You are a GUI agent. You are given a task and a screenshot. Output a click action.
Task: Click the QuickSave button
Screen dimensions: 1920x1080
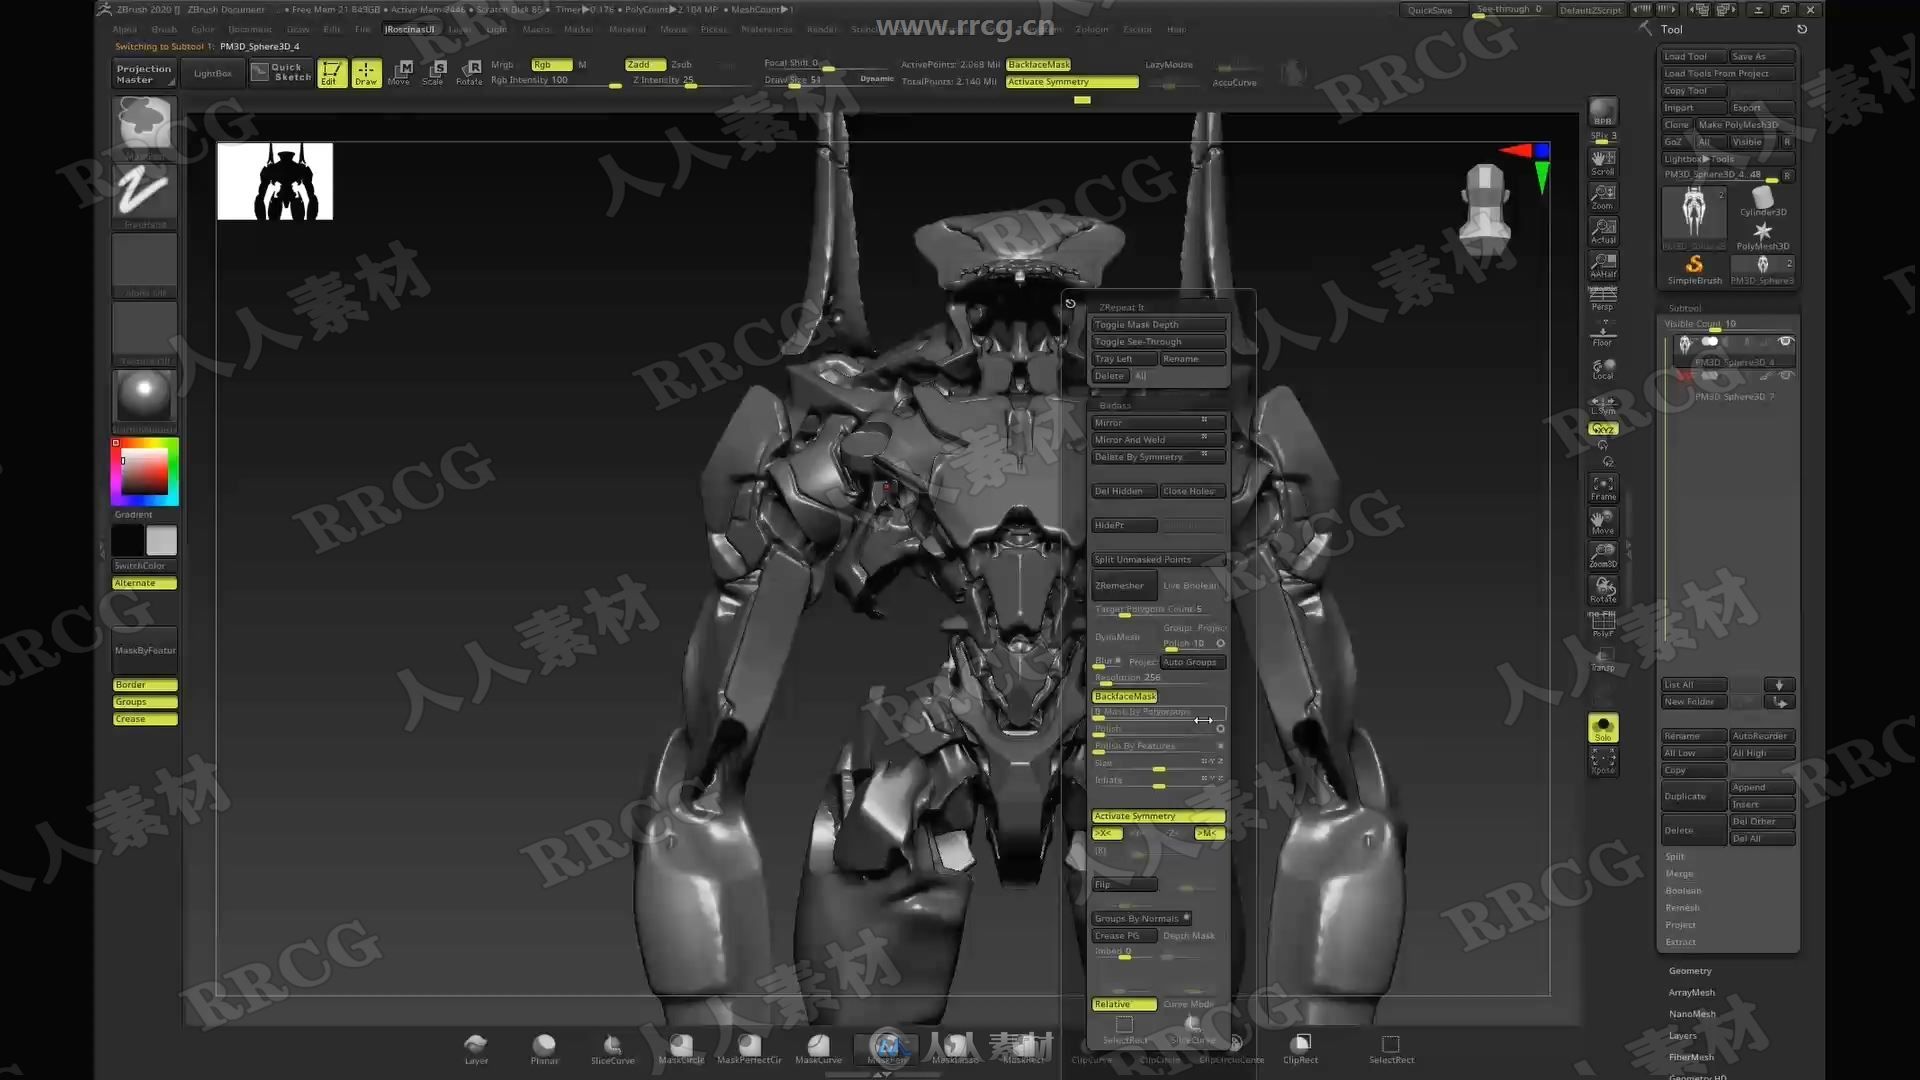tap(1430, 10)
